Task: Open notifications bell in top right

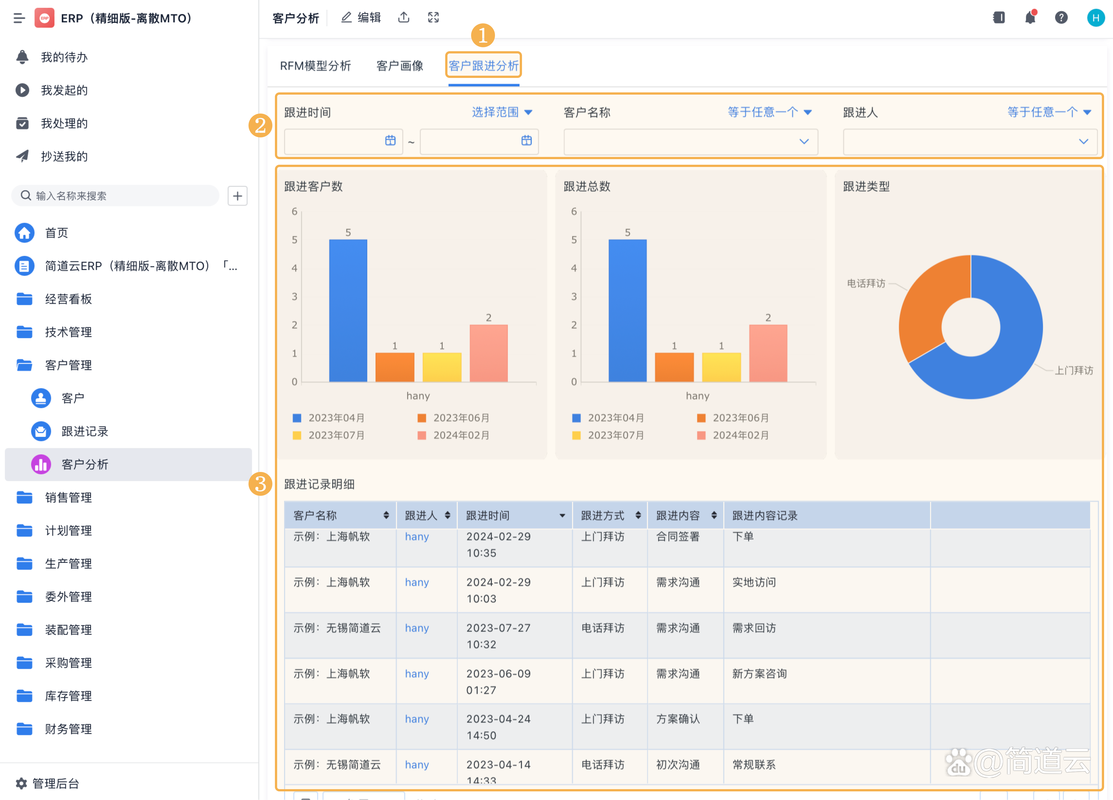Action: point(1030,18)
